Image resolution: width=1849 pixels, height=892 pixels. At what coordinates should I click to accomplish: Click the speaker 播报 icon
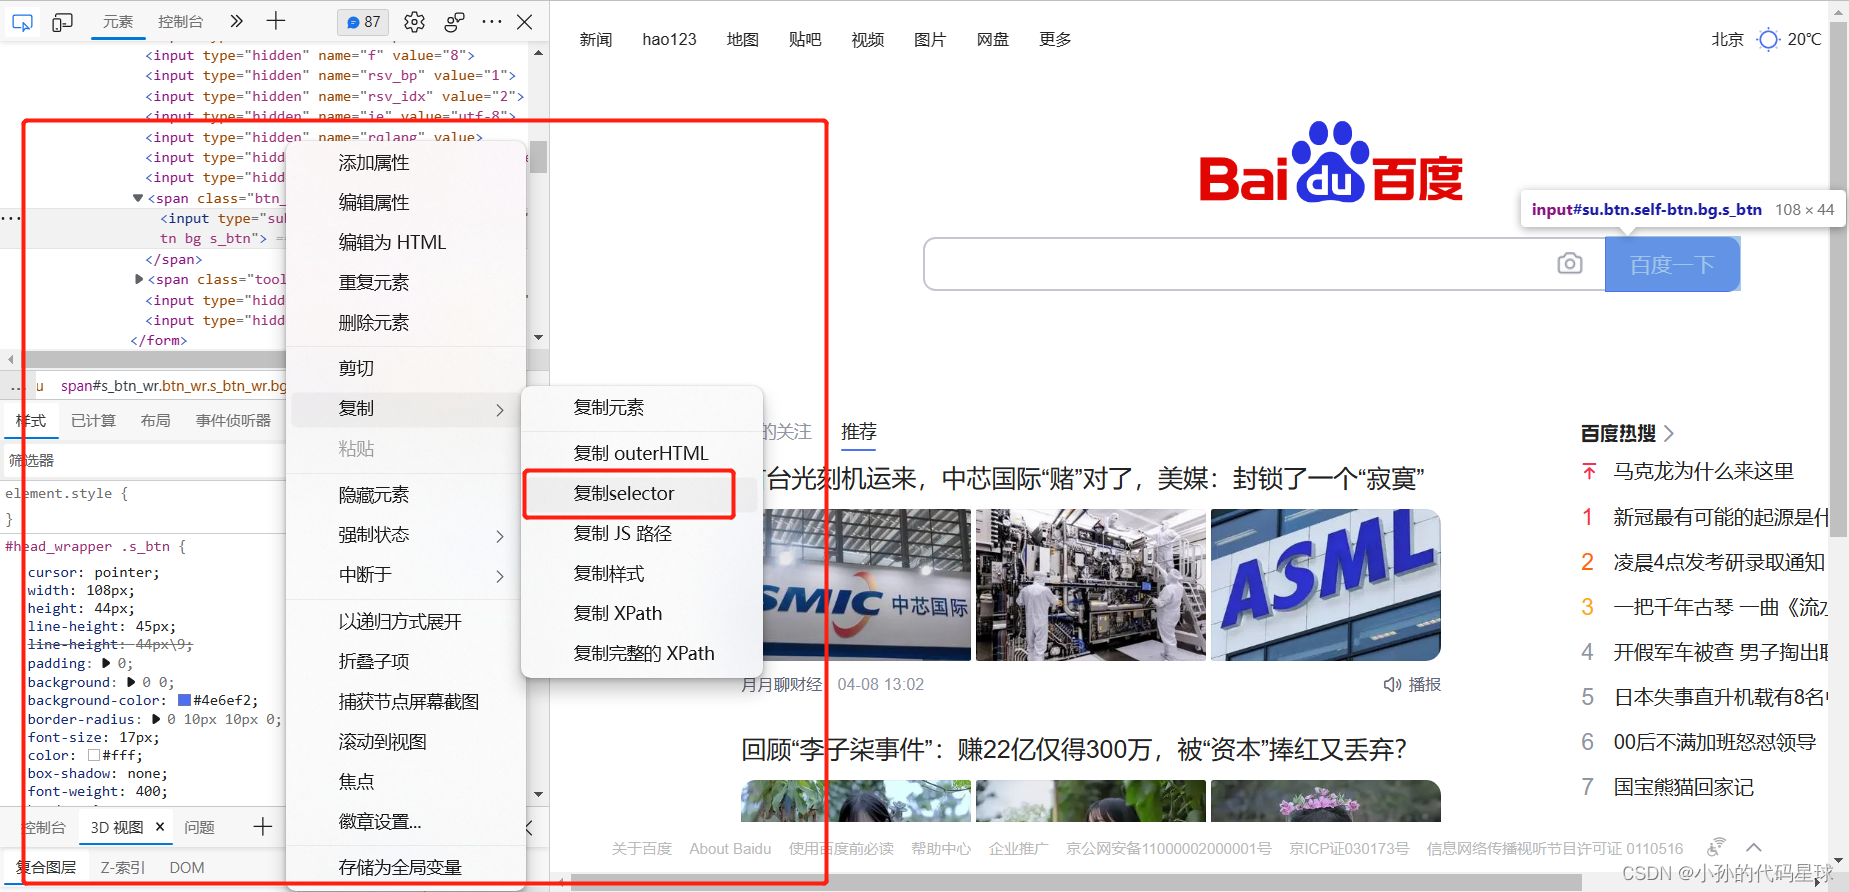(x=1392, y=685)
